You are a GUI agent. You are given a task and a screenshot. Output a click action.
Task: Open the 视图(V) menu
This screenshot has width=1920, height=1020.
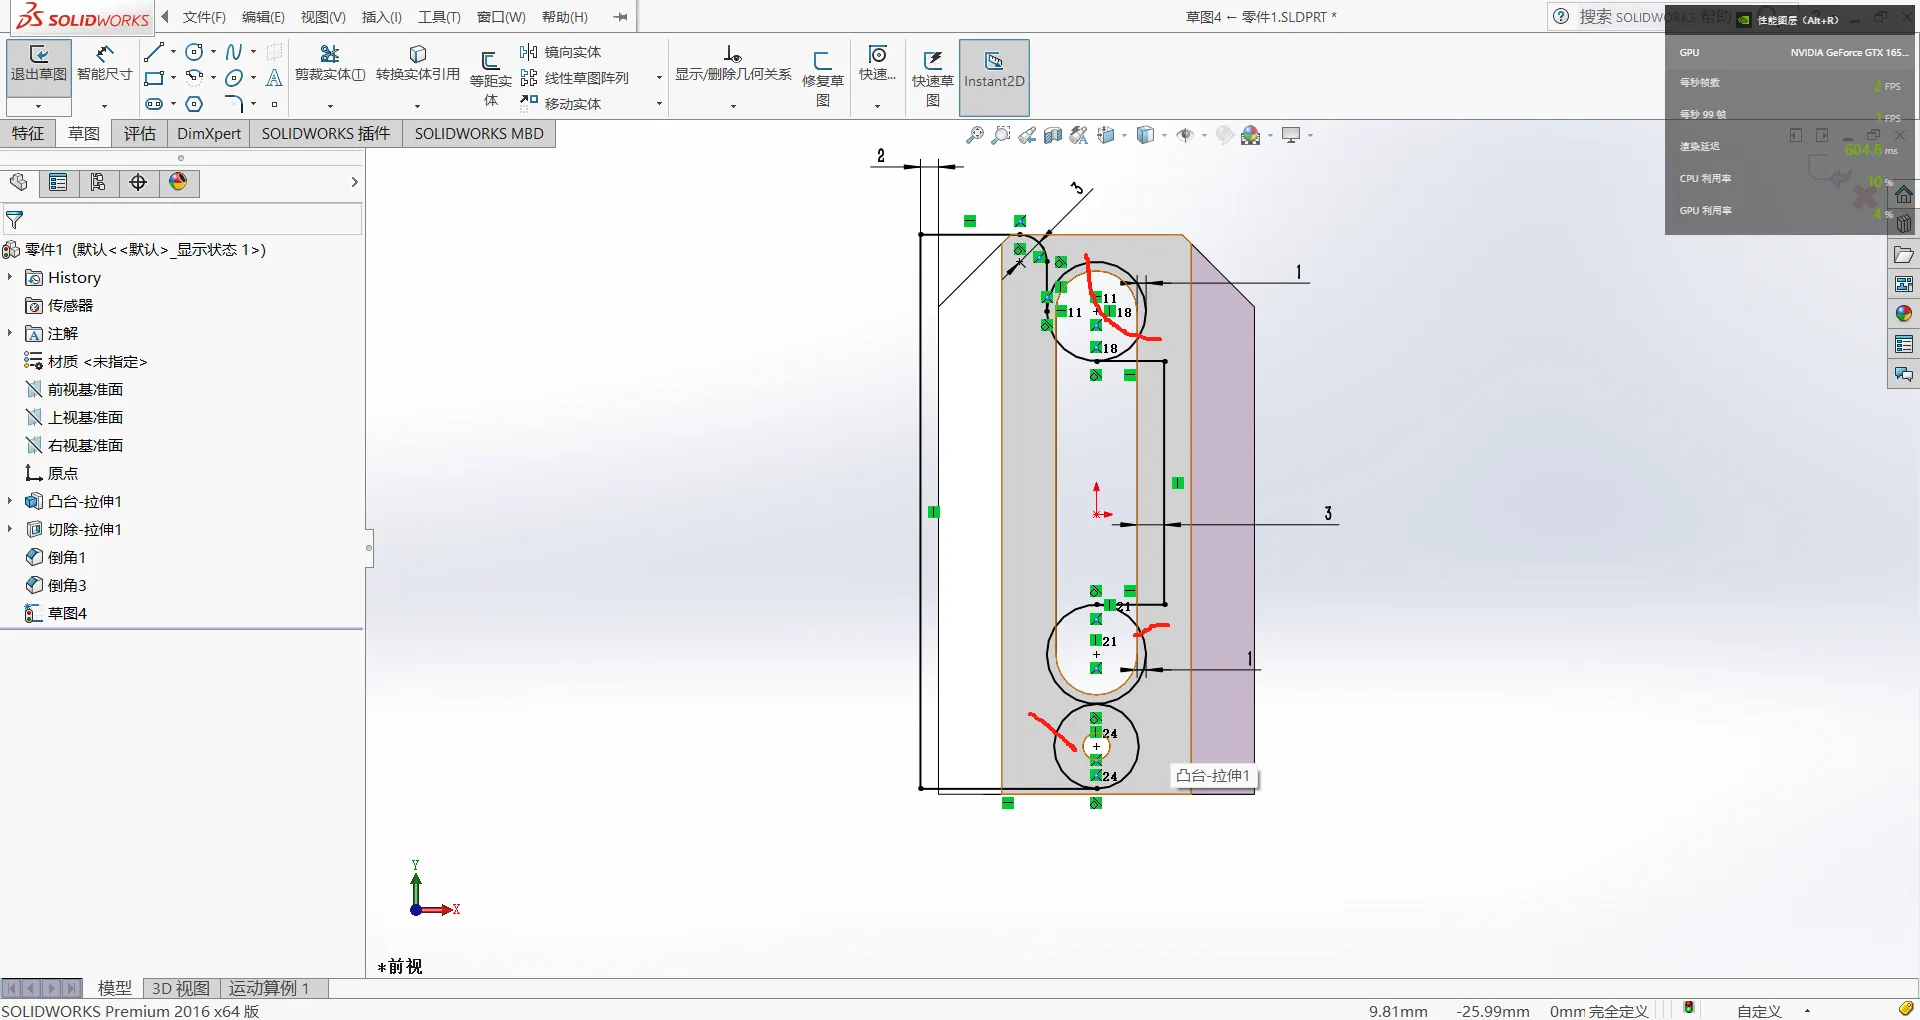(x=323, y=17)
